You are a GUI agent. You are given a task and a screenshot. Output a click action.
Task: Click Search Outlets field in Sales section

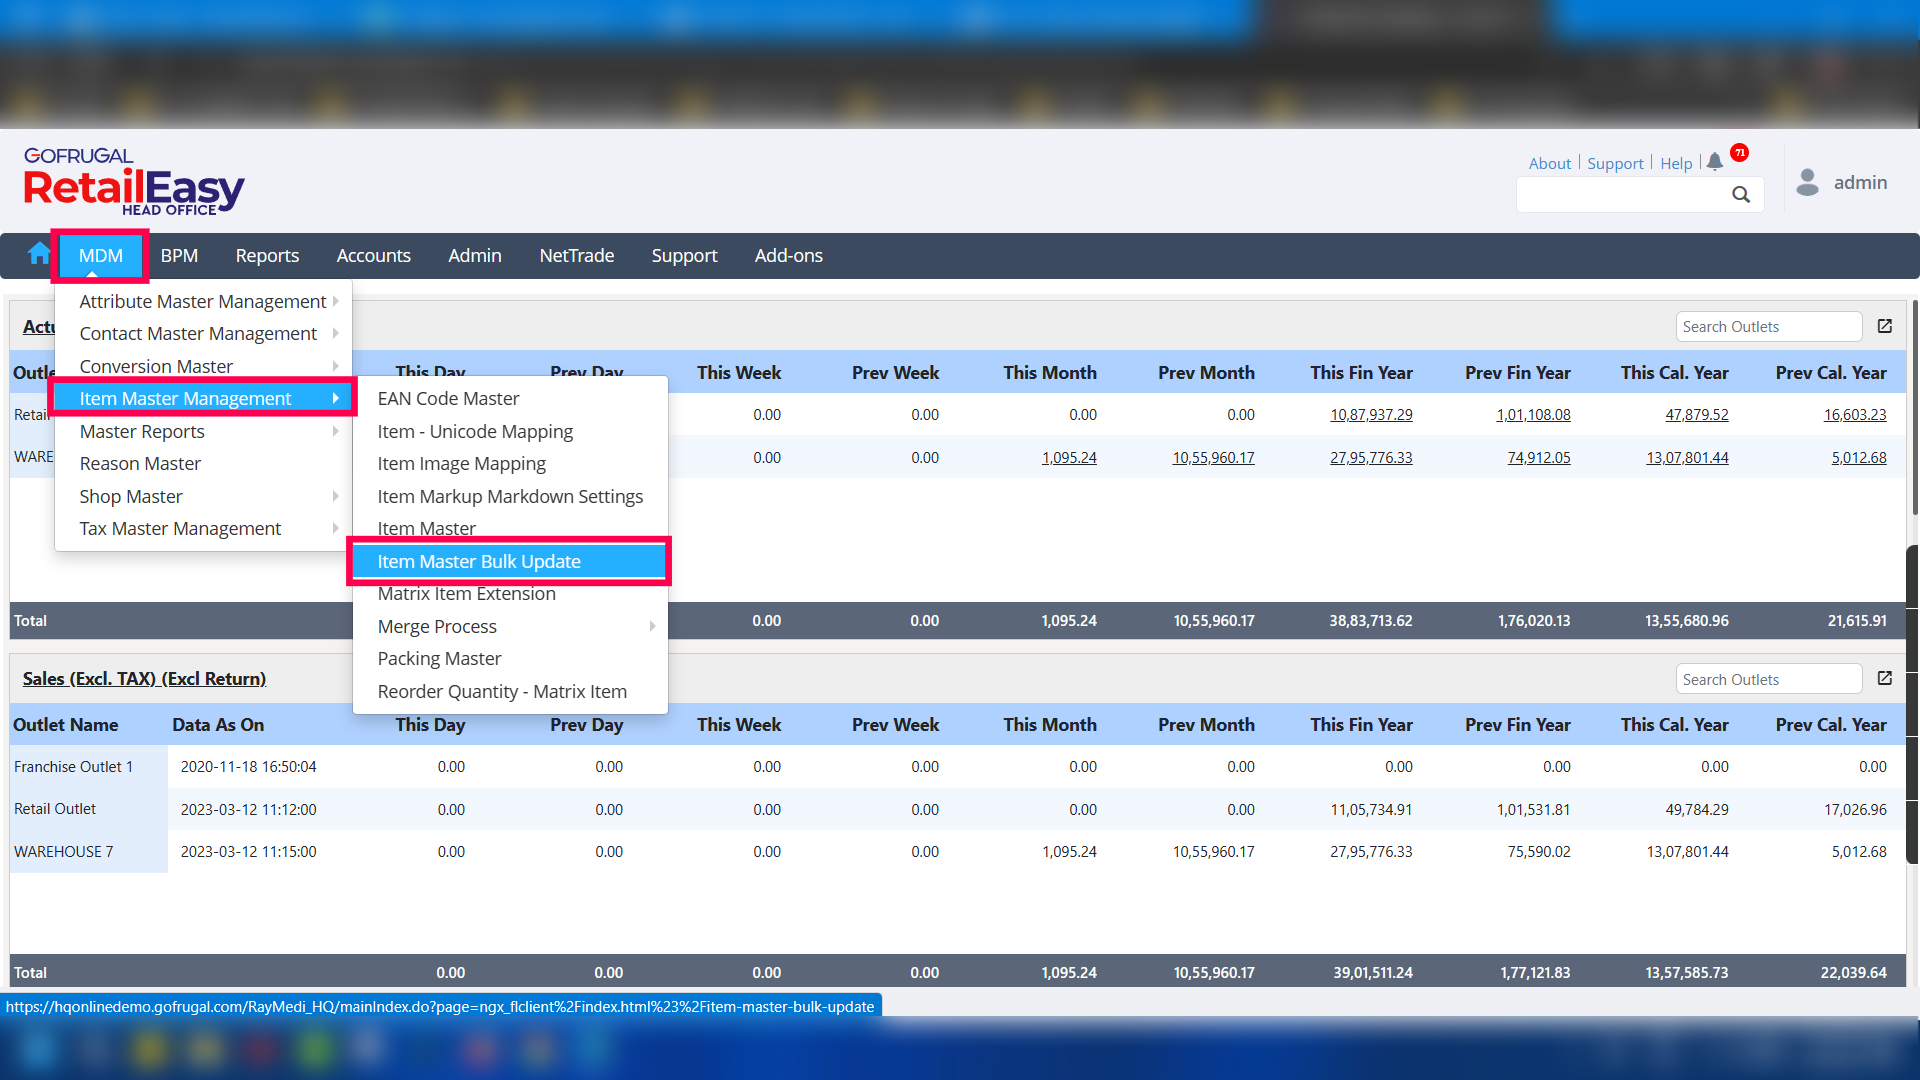click(x=1767, y=679)
